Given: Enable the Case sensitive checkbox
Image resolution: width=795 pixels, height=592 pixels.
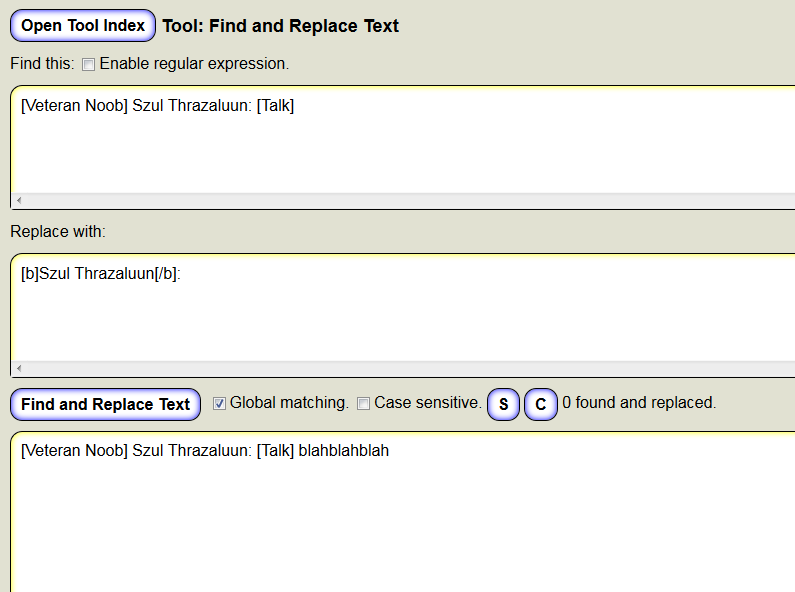Looking at the screenshot, I should tap(363, 403).
